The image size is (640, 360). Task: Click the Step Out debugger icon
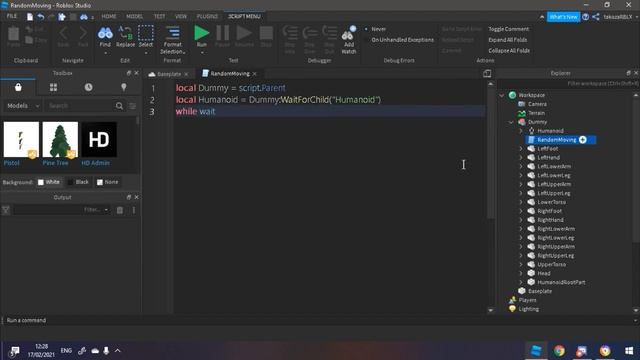(x=329, y=40)
